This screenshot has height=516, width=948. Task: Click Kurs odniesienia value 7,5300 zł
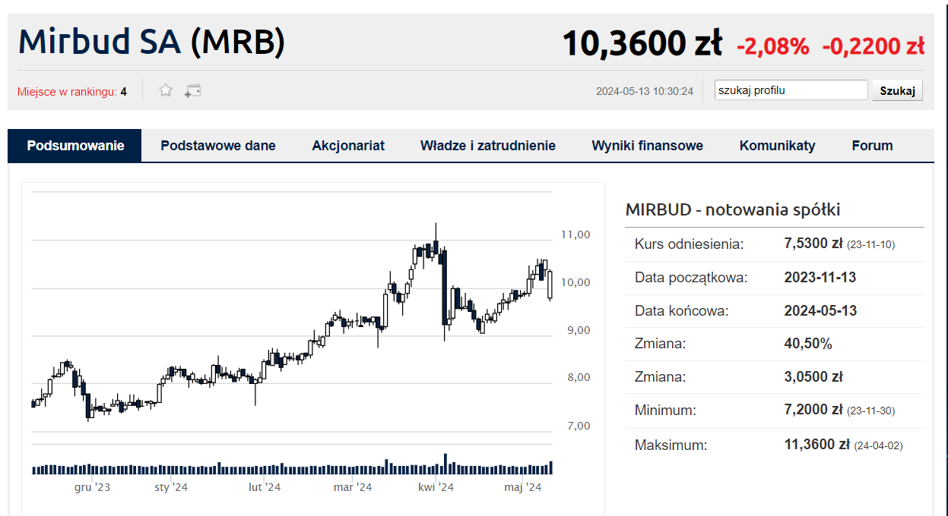pyautogui.click(x=813, y=243)
